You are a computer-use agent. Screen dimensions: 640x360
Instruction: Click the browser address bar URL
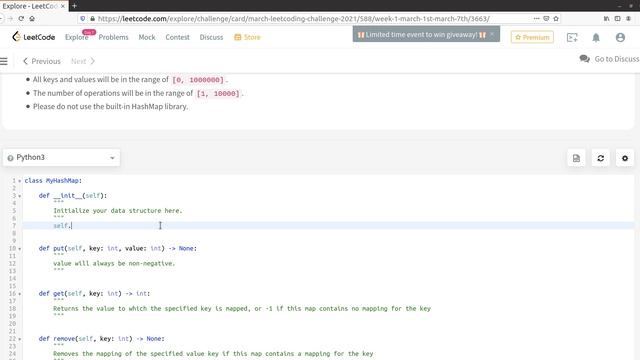pos(294,19)
